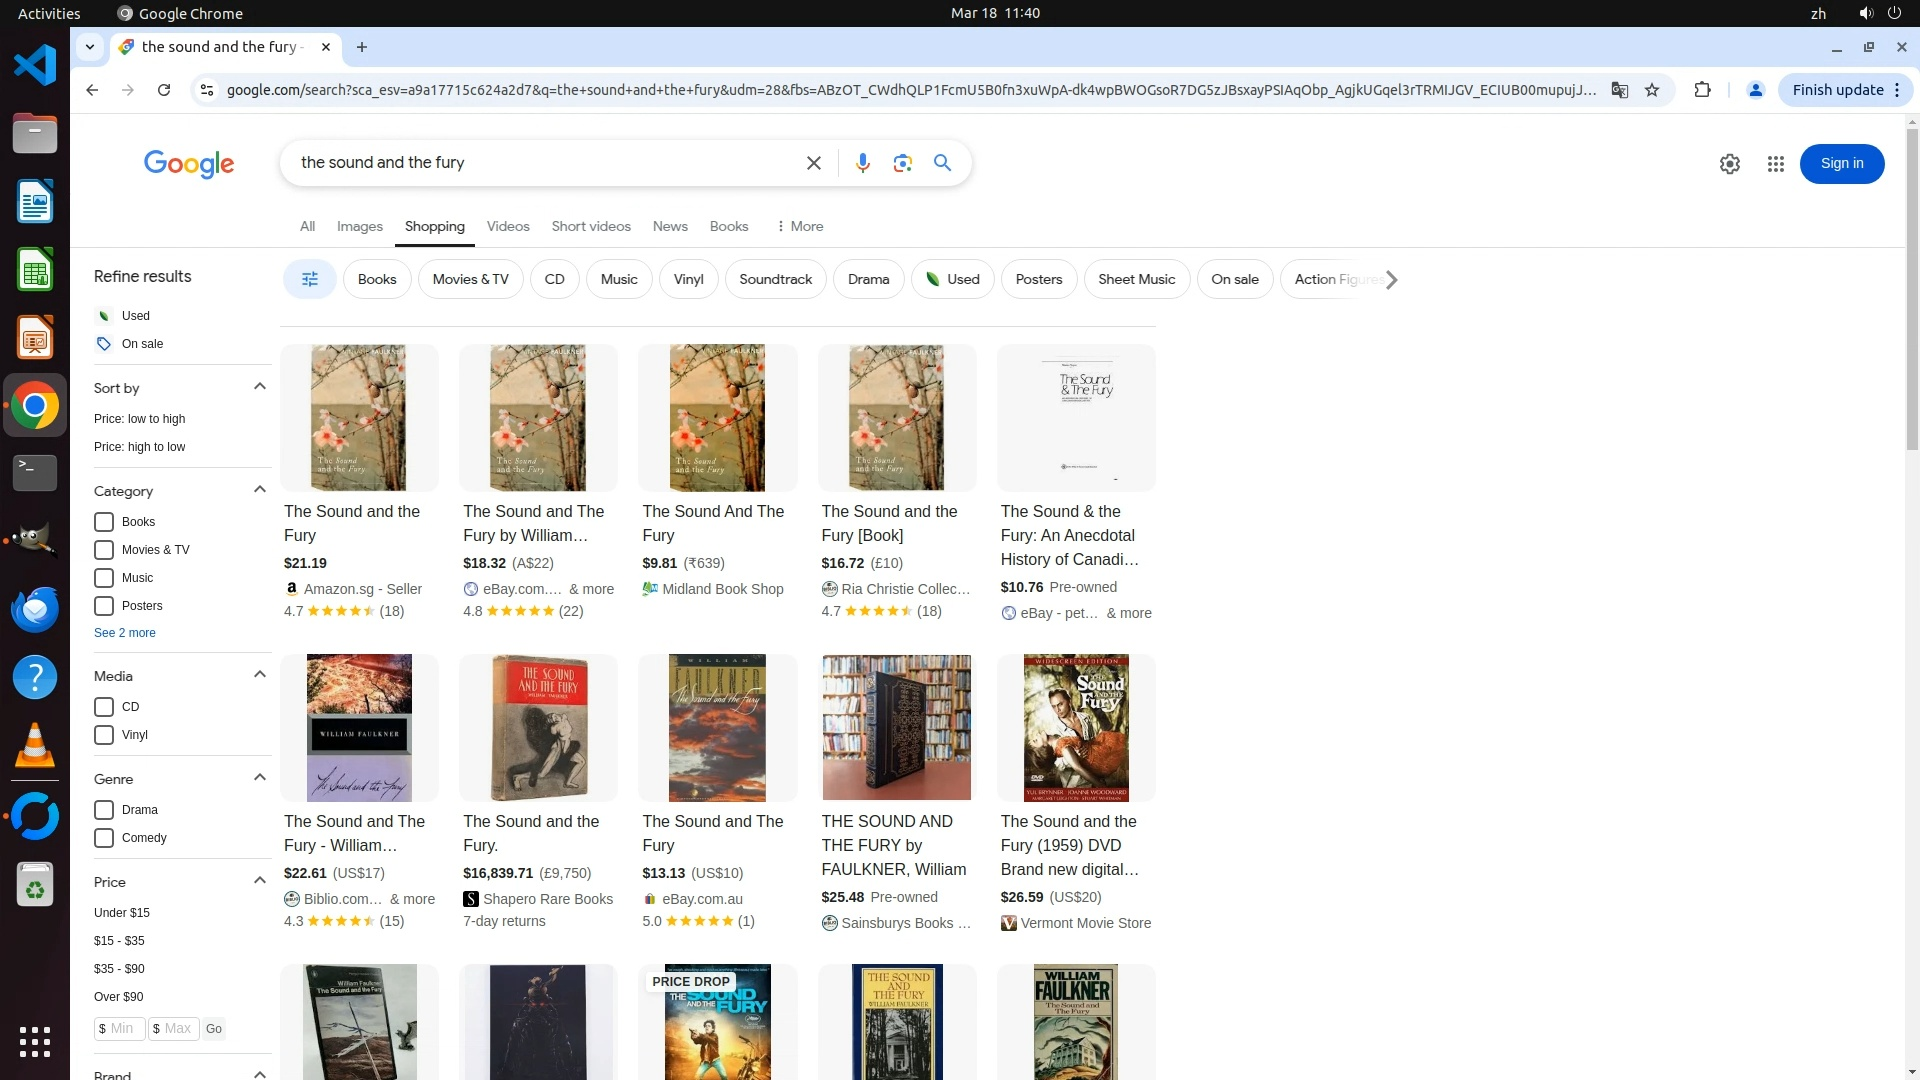Enable the Vinyl media checkbox
The width and height of the screenshot is (1920, 1080).
point(104,735)
